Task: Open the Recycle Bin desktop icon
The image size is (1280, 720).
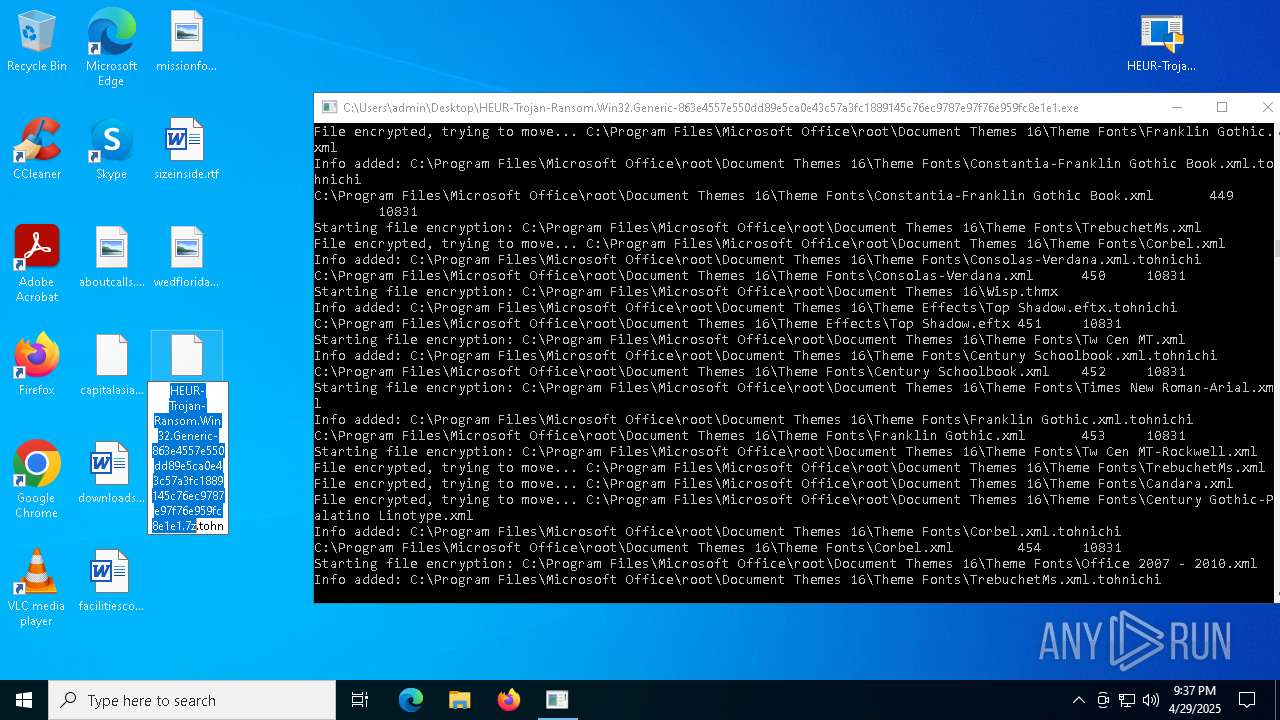Action: point(37,41)
